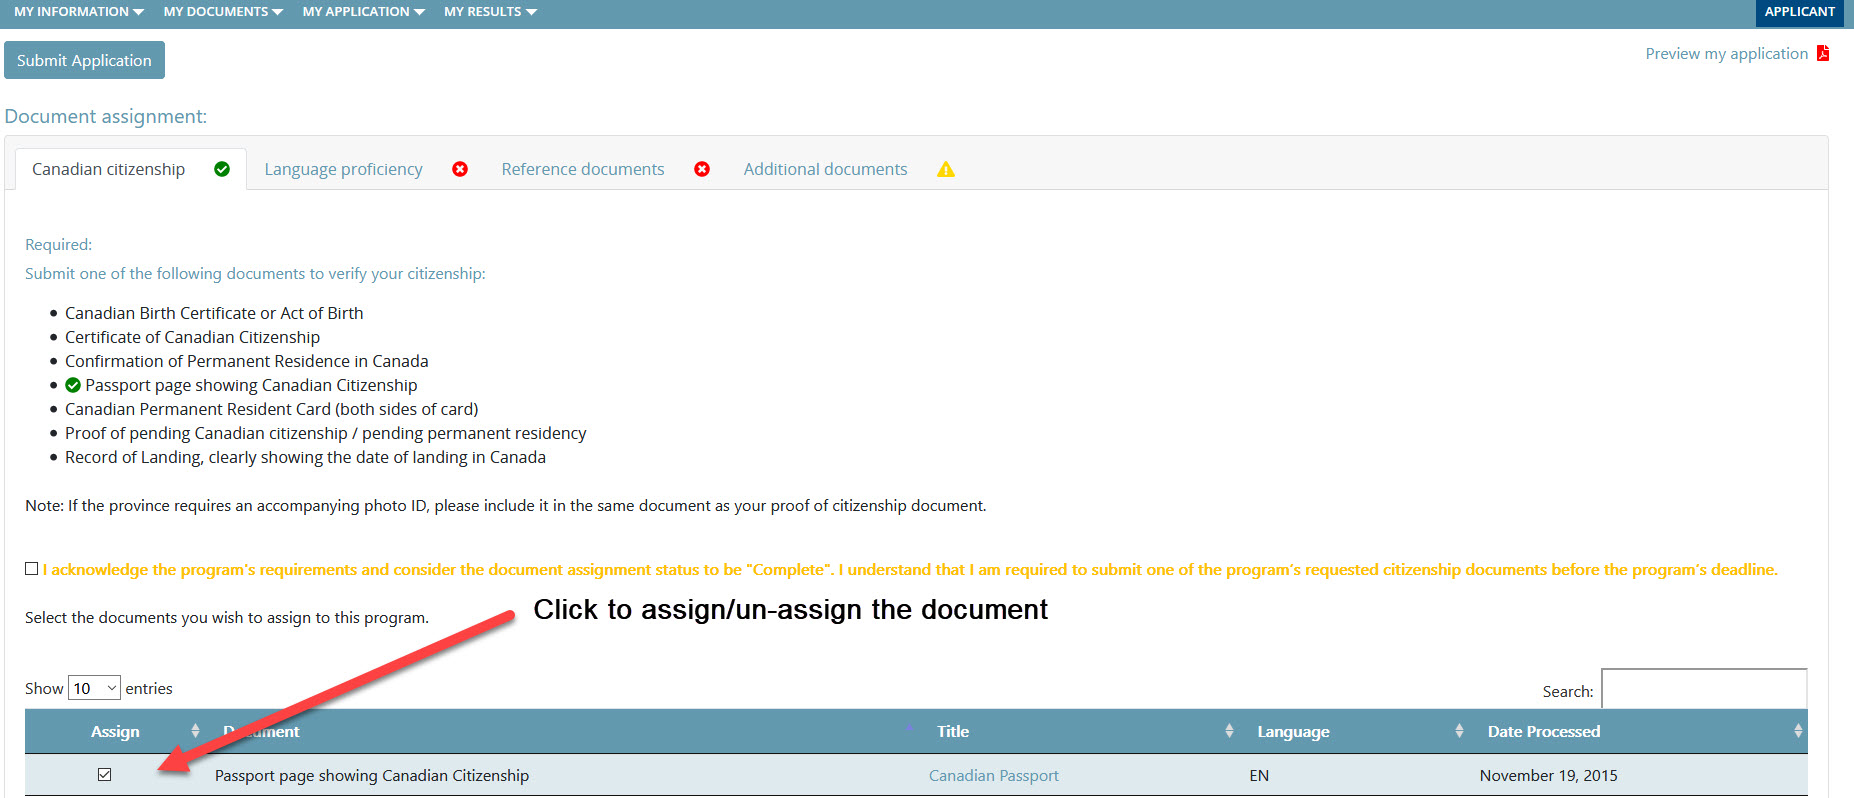Tick the acknowledge program requirements checkbox

pyautogui.click(x=32, y=569)
